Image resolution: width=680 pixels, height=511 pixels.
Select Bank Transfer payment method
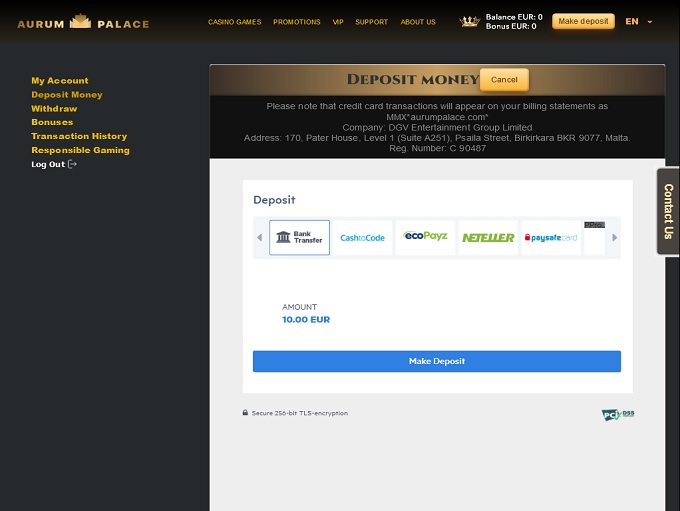299,238
